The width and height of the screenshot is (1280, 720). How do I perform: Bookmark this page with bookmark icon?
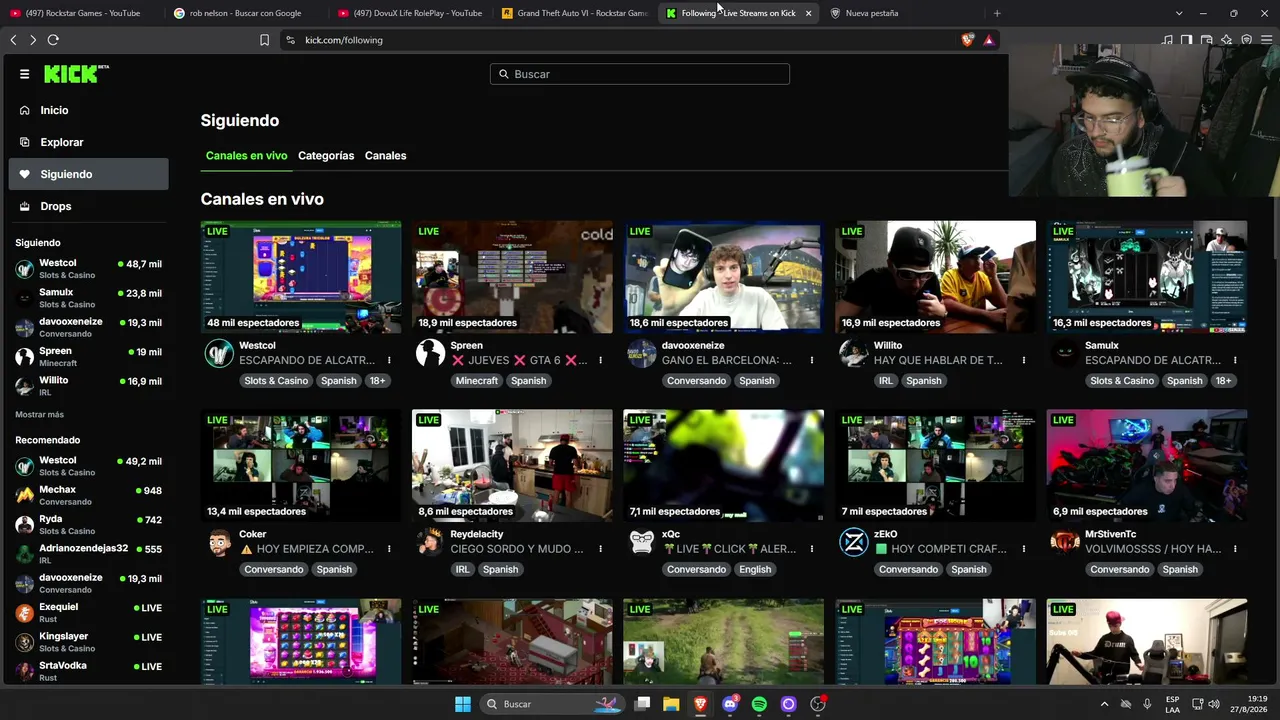pos(264,40)
